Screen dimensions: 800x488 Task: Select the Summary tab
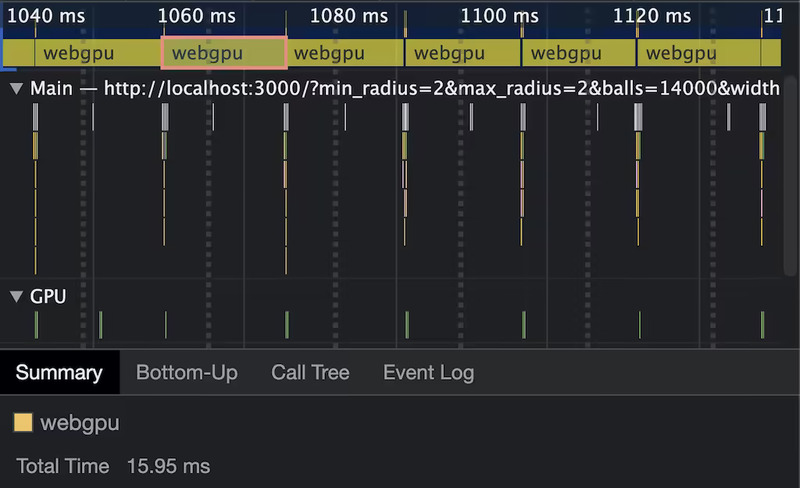[59, 373]
